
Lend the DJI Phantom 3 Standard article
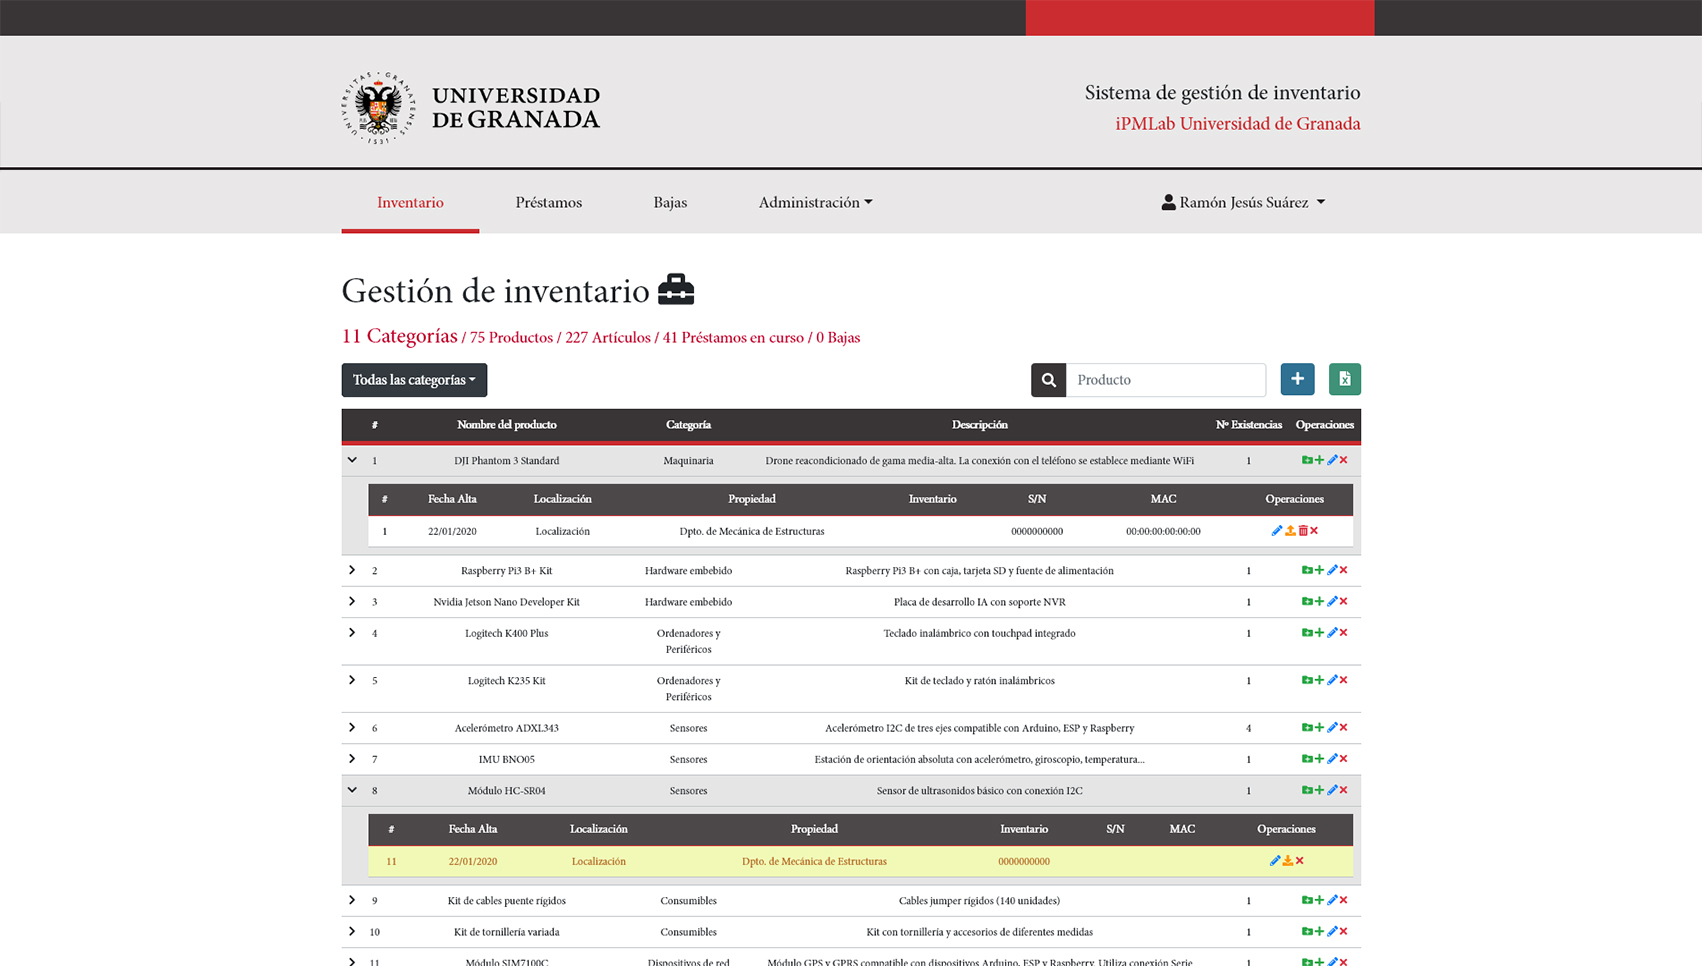click(x=1290, y=531)
